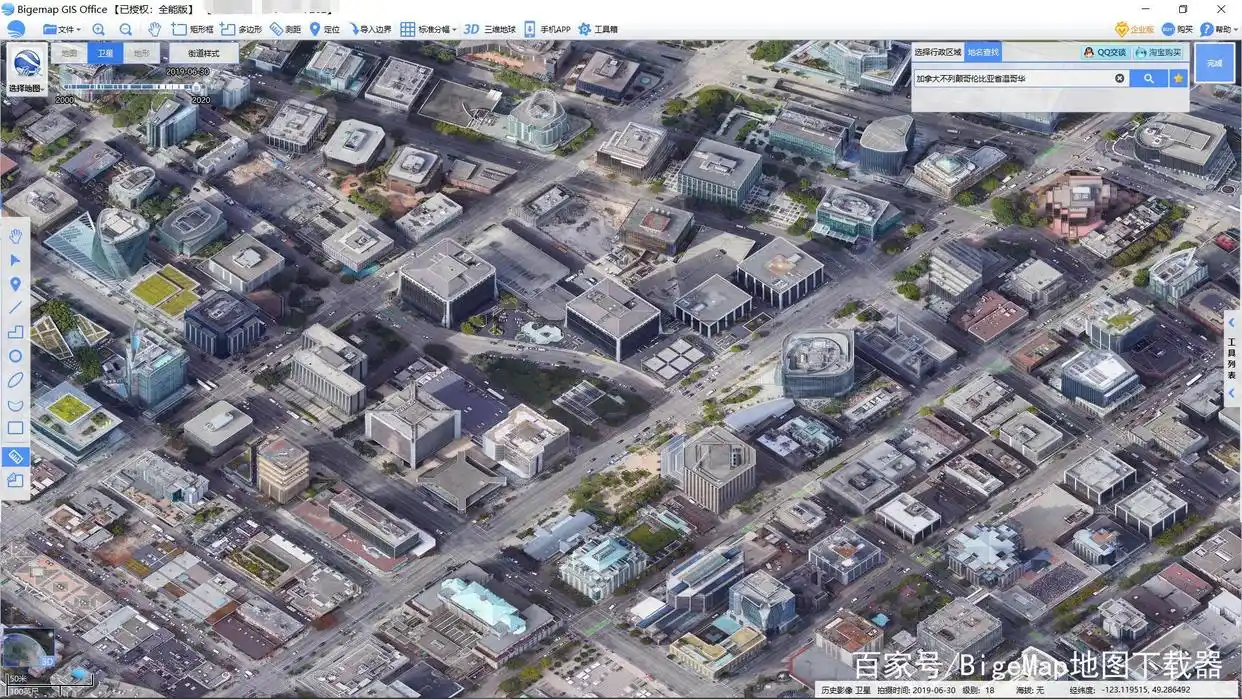The height and width of the screenshot is (699, 1242).
Task: Expand the 标准分幅 dropdown
Action: (x=428, y=30)
